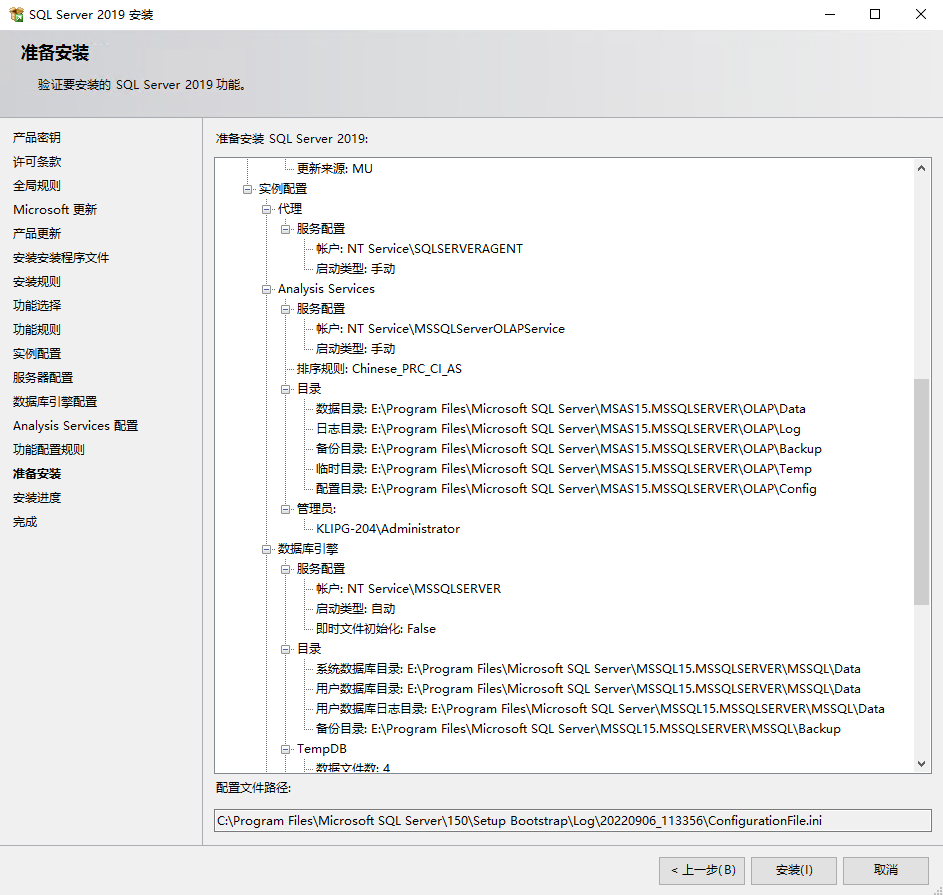Collapse 服务配置 node under 代理

point(286,229)
